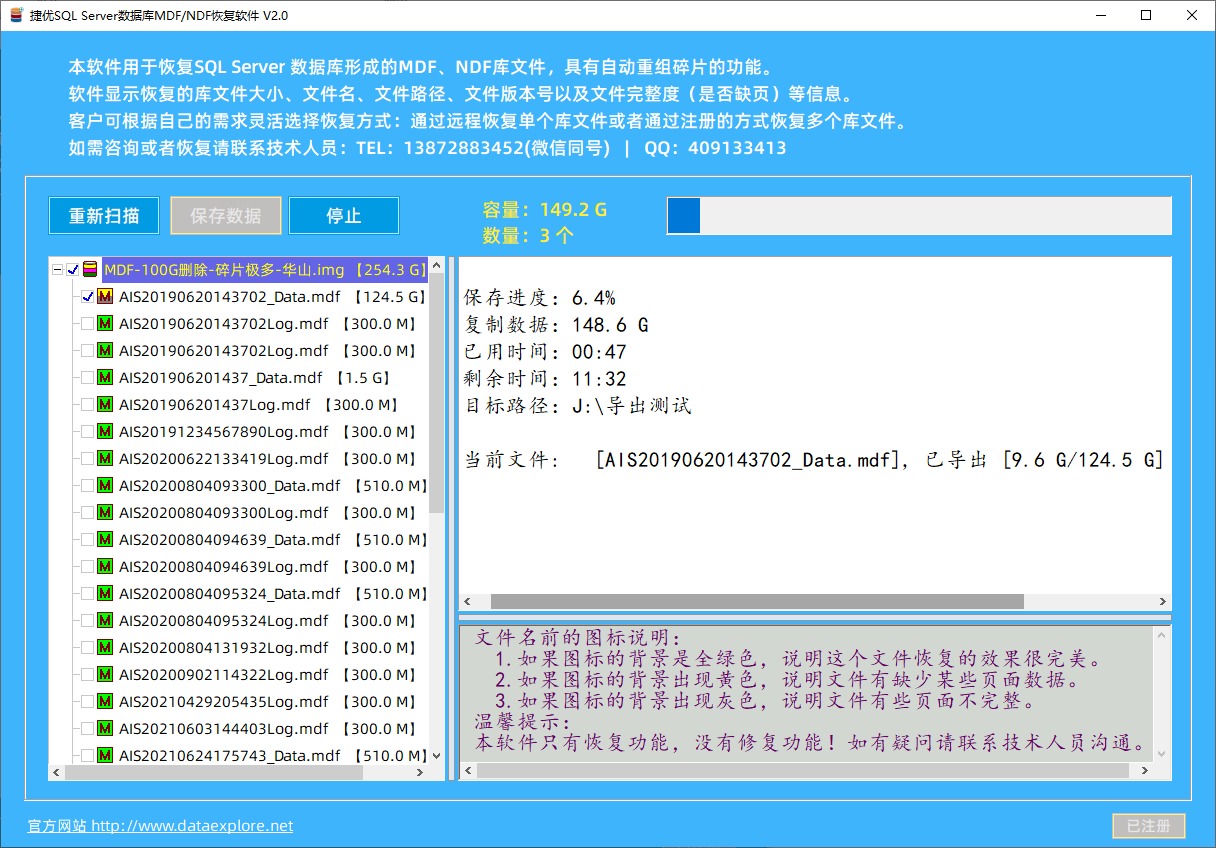Click info panel bottom scroll right arrow
Screen dimensions: 1216x848
(x=1145, y=772)
